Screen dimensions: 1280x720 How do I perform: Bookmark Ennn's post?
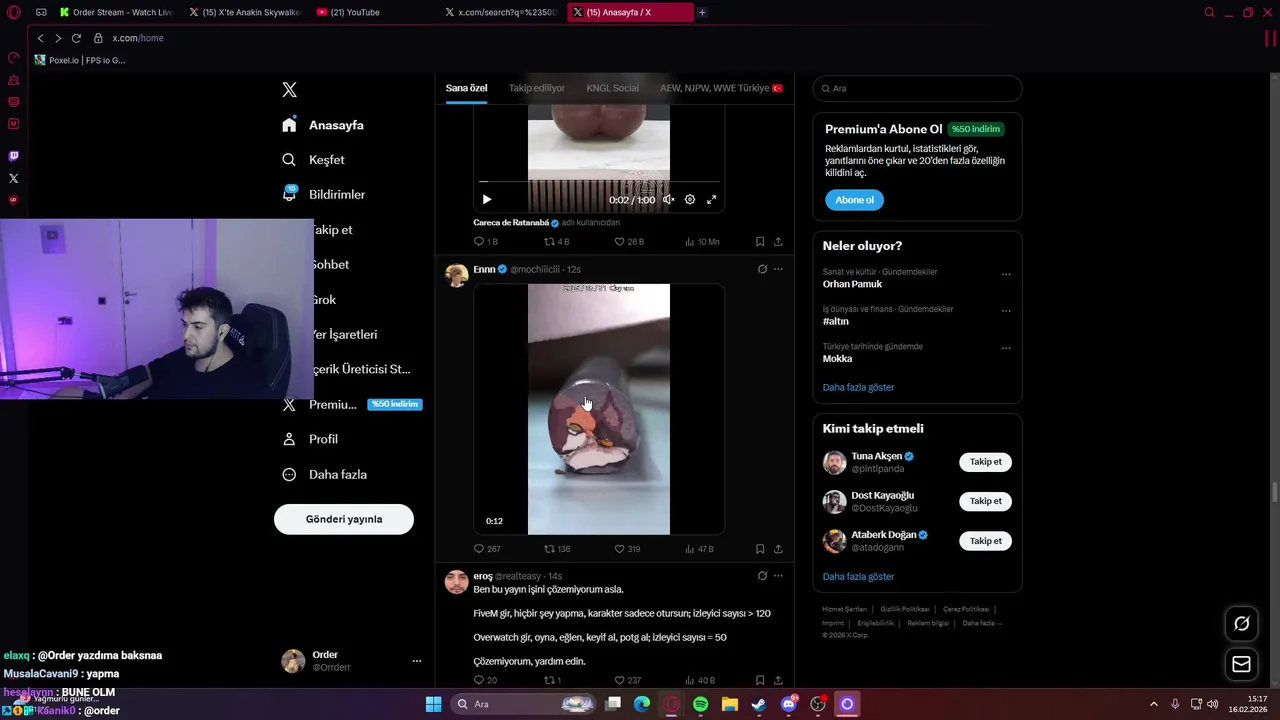(x=760, y=549)
